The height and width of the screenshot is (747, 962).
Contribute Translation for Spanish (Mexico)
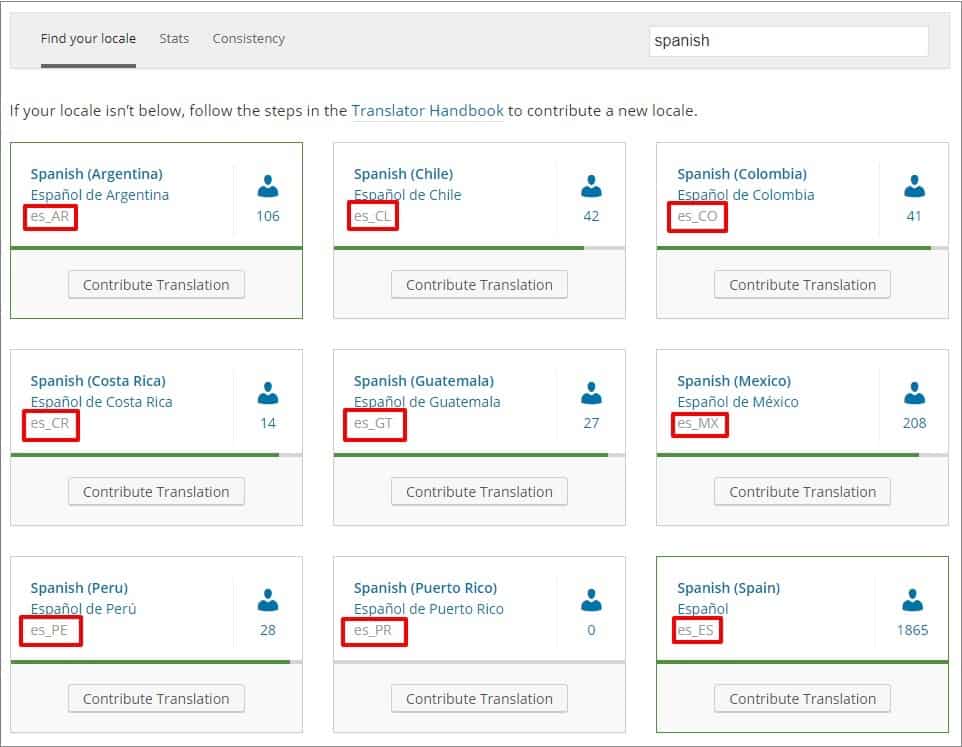[x=802, y=492]
